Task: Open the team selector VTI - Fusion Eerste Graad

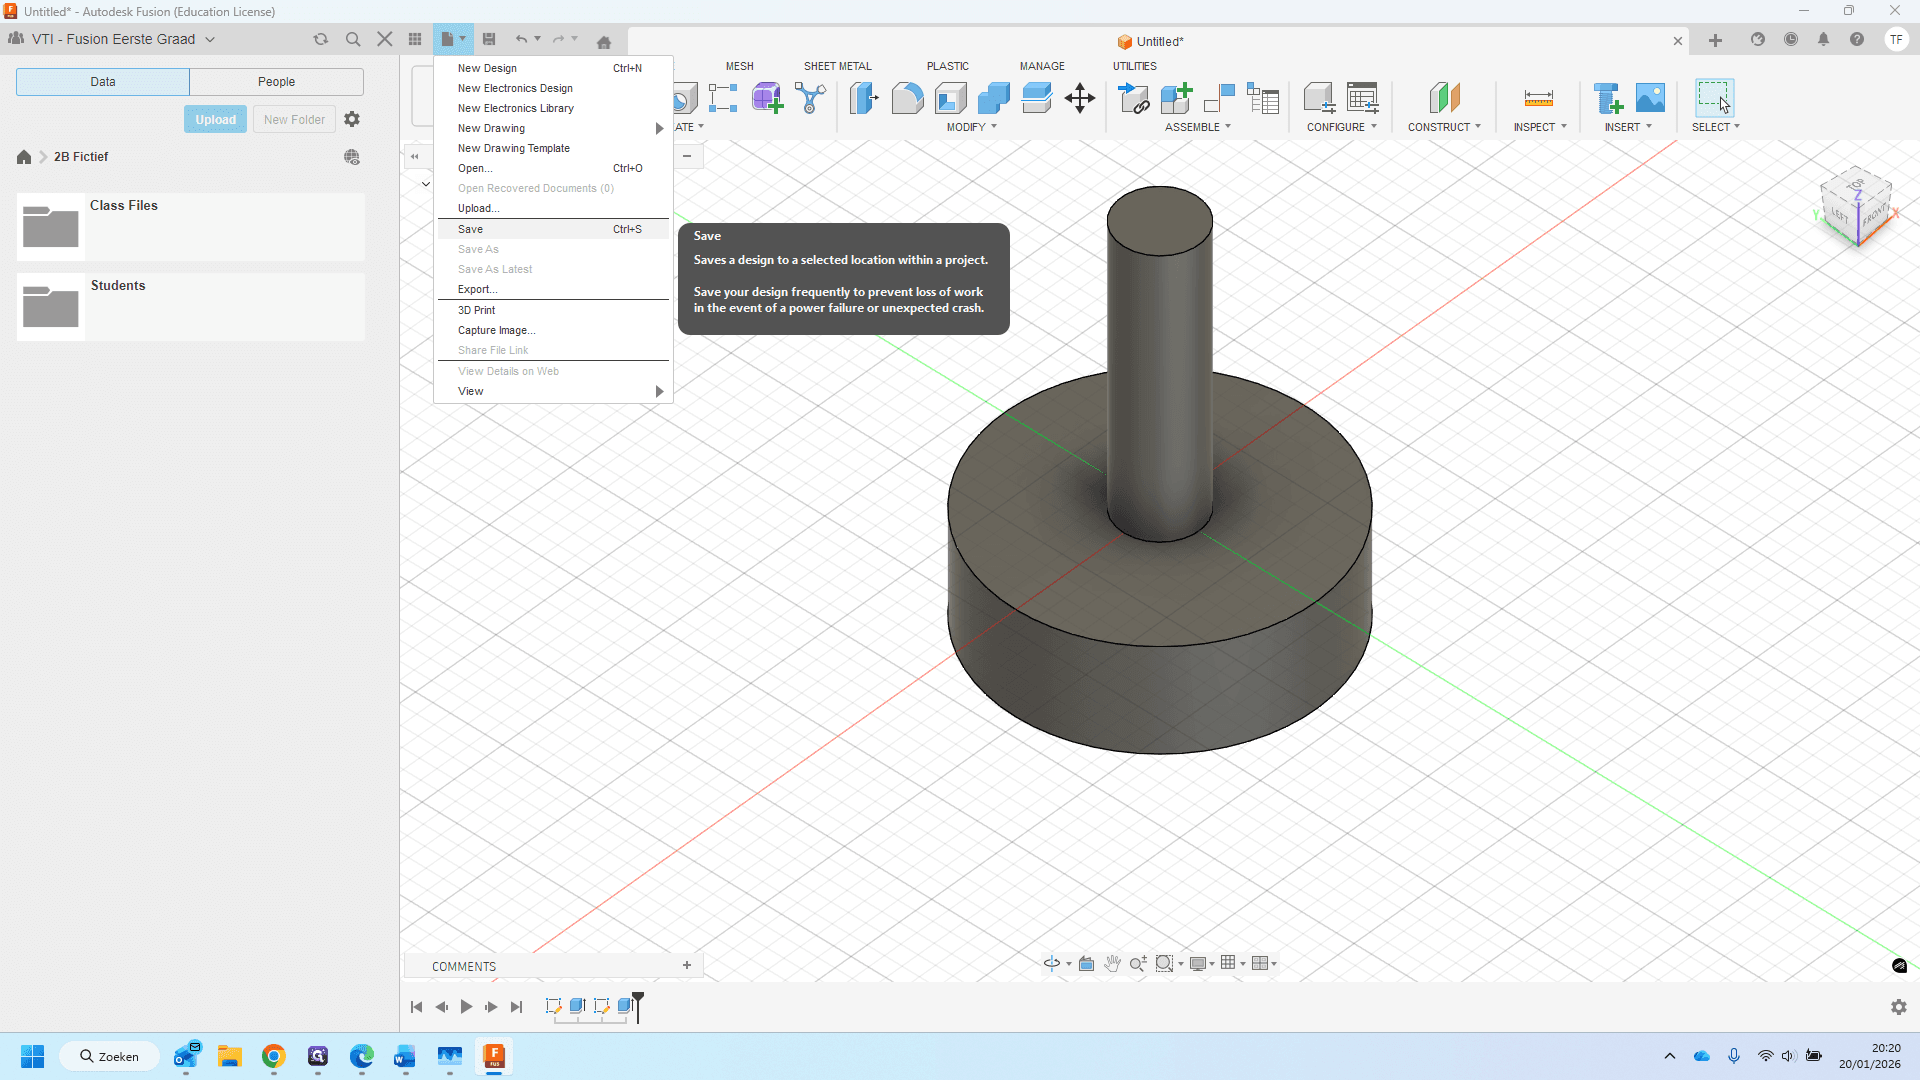Action: coord(112,39)
